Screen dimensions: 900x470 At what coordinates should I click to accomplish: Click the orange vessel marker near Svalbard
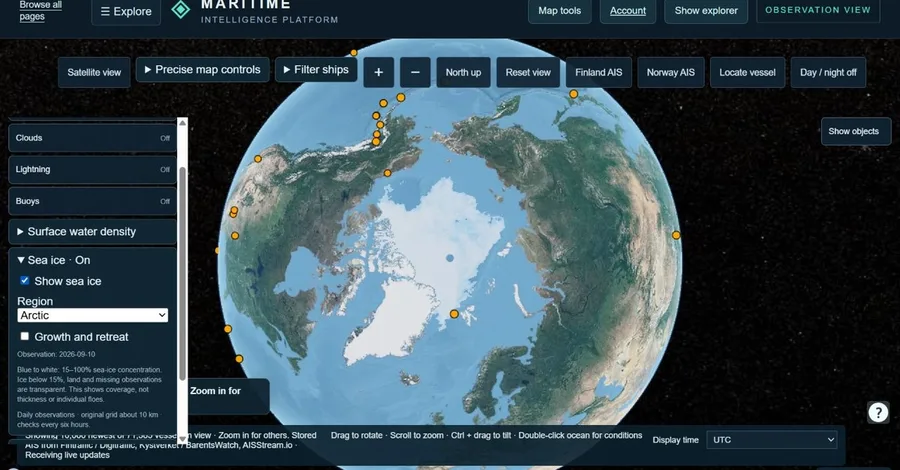[454, 314]
